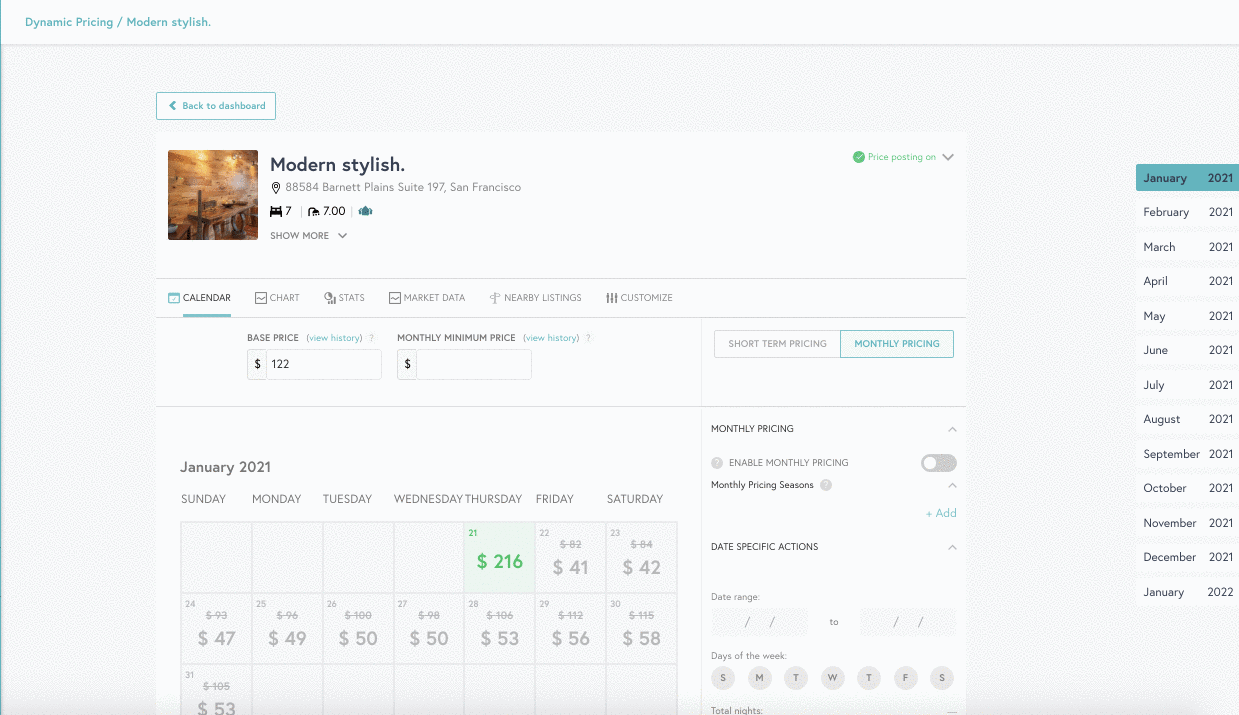Viewport: 1239px width, 715px height.
Task: Switch to the Stats tab
Action: (344, 298)
